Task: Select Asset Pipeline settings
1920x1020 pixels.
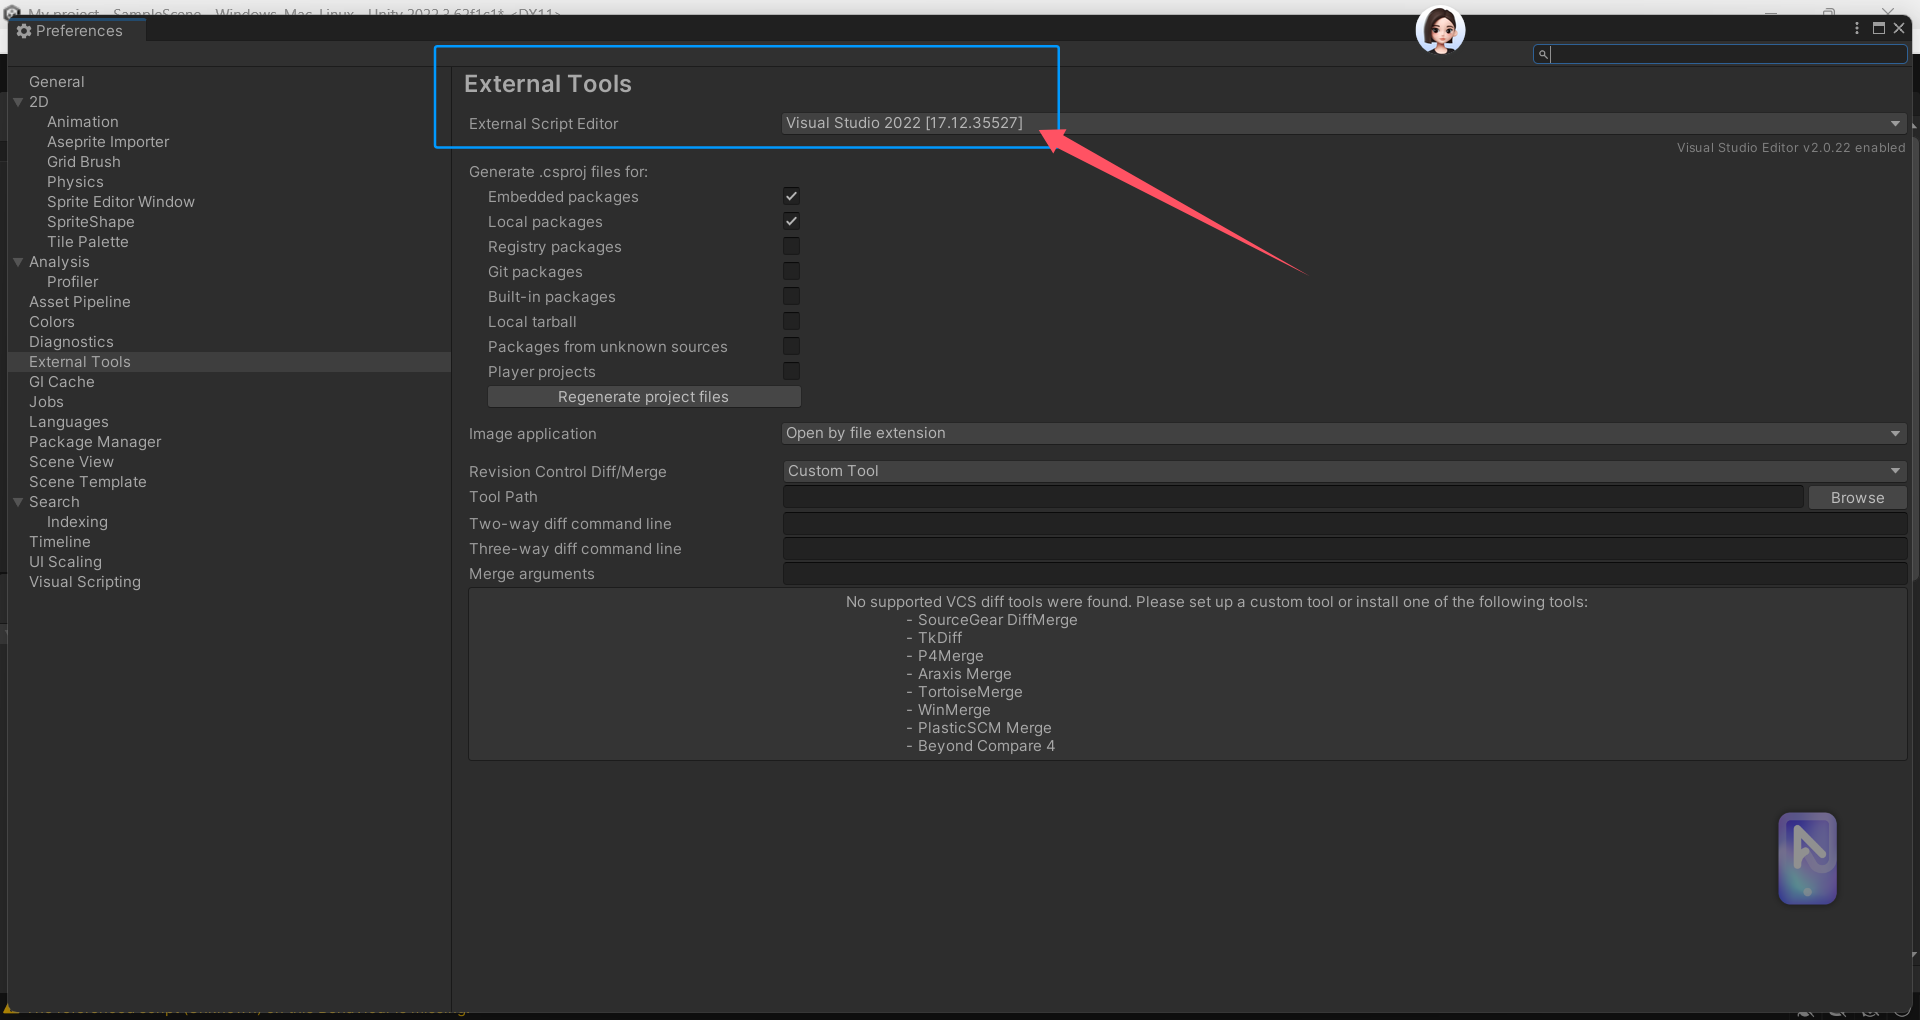Action: [x=80, y=302]
